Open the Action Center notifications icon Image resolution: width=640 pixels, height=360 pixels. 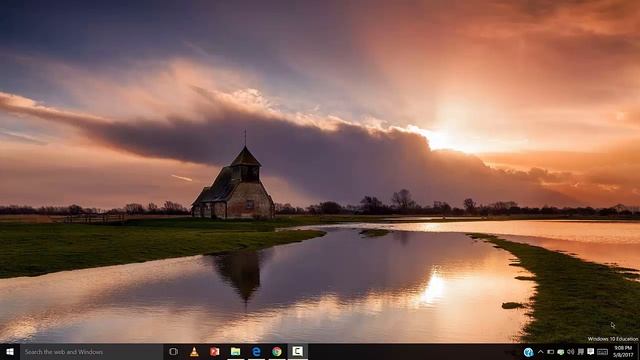point(591,352)
